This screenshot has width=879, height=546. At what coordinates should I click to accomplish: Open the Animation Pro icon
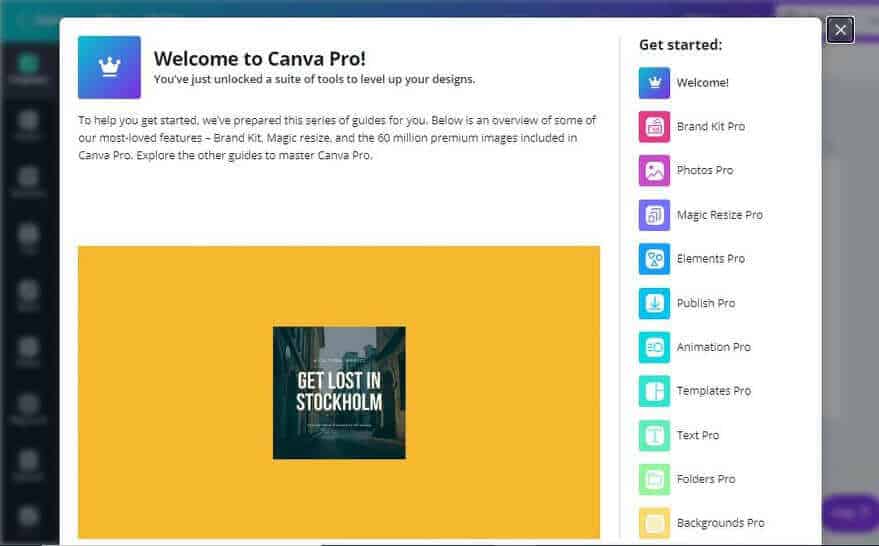coord(654,347)
